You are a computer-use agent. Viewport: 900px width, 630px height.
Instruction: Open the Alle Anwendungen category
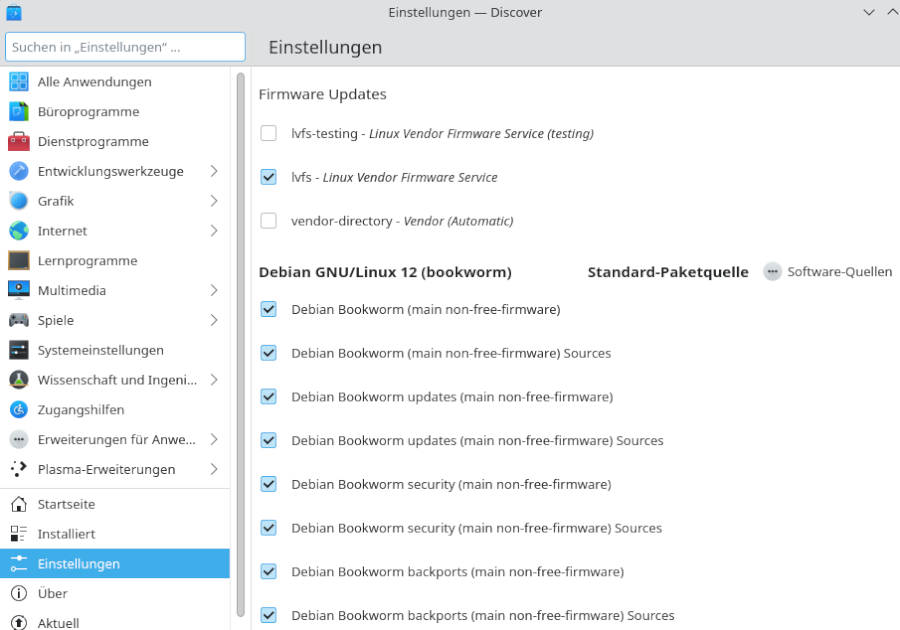tap(115, 81)
